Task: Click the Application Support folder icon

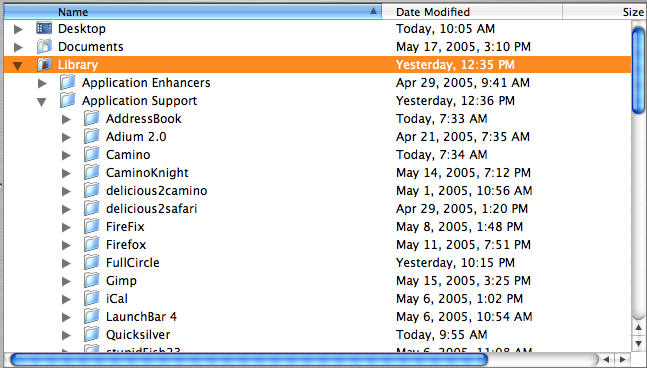Action: point(68,100)
